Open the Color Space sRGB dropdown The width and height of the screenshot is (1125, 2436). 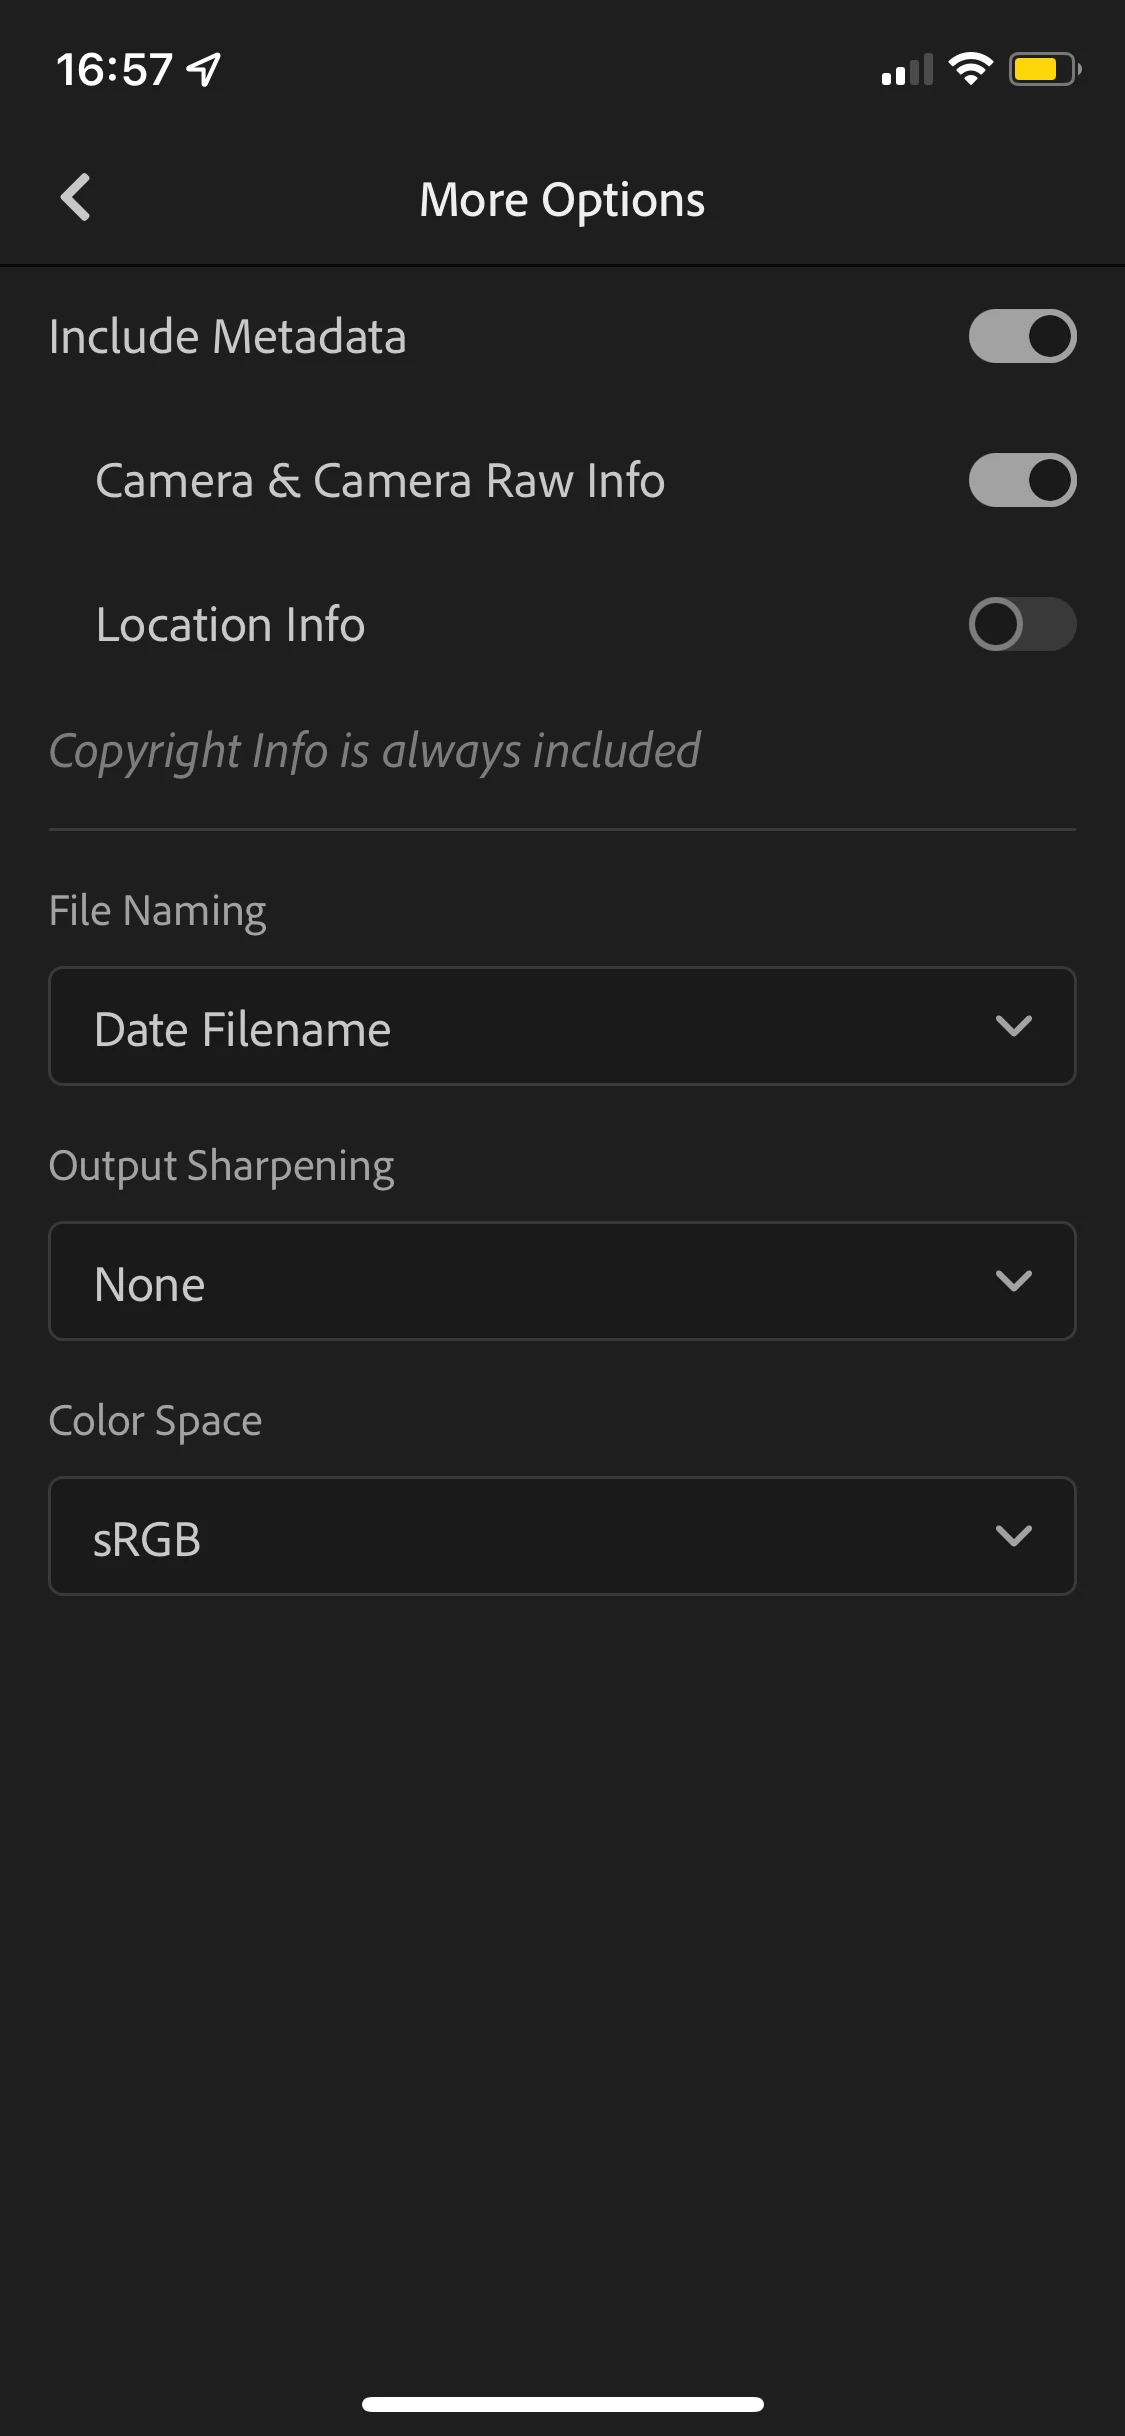pyautogui.click(x=562, y=1536)
